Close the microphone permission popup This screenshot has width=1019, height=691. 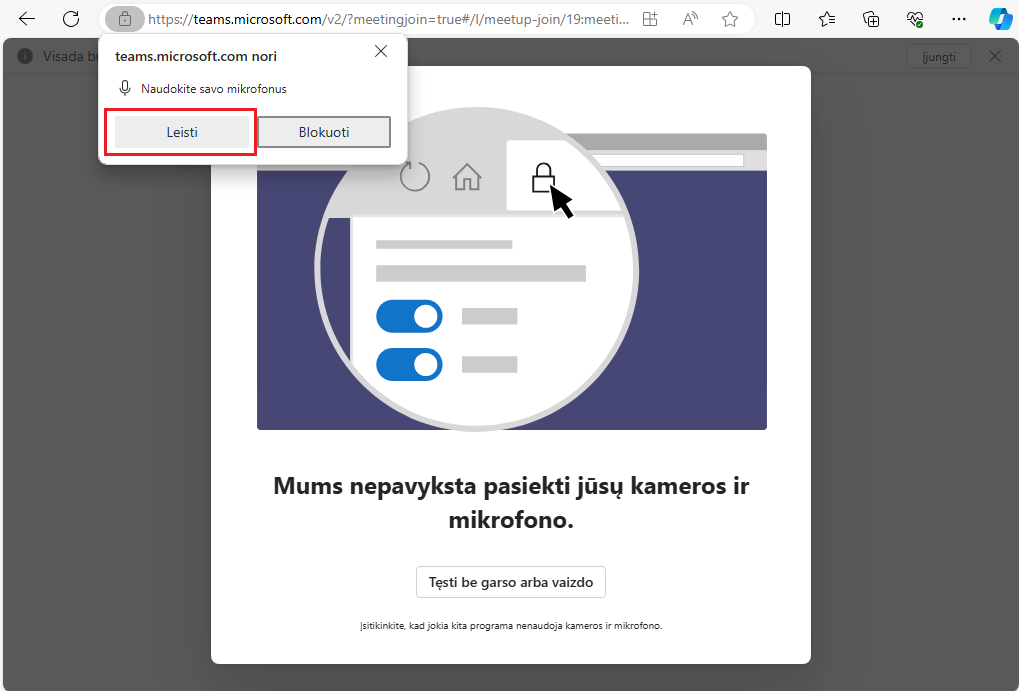(x=381, y=51)
